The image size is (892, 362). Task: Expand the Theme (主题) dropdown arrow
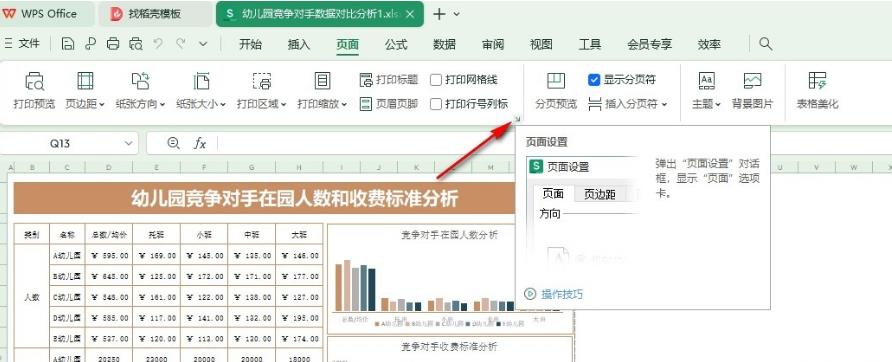coord(718,105)
